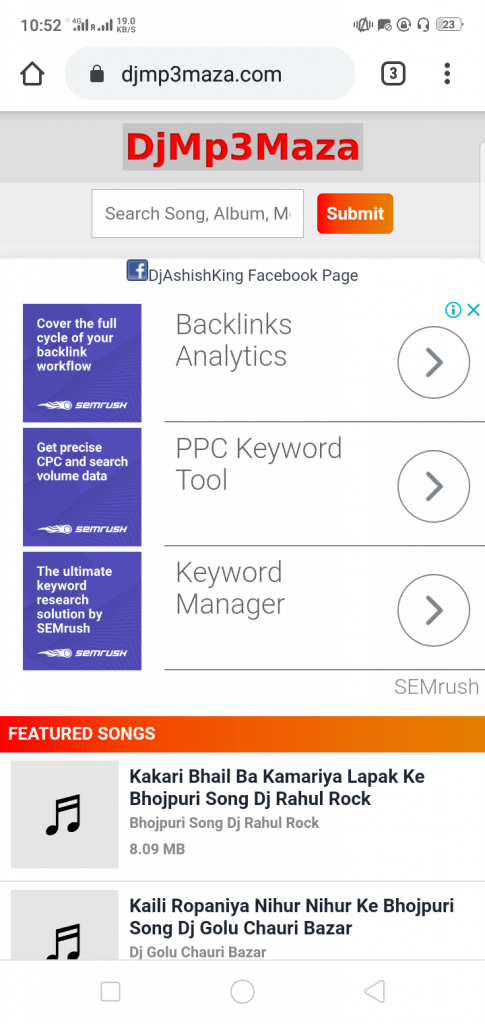The image size is (485, 1024).
Task: Tap the browser home icon
Action: click(x=32, y=74)
